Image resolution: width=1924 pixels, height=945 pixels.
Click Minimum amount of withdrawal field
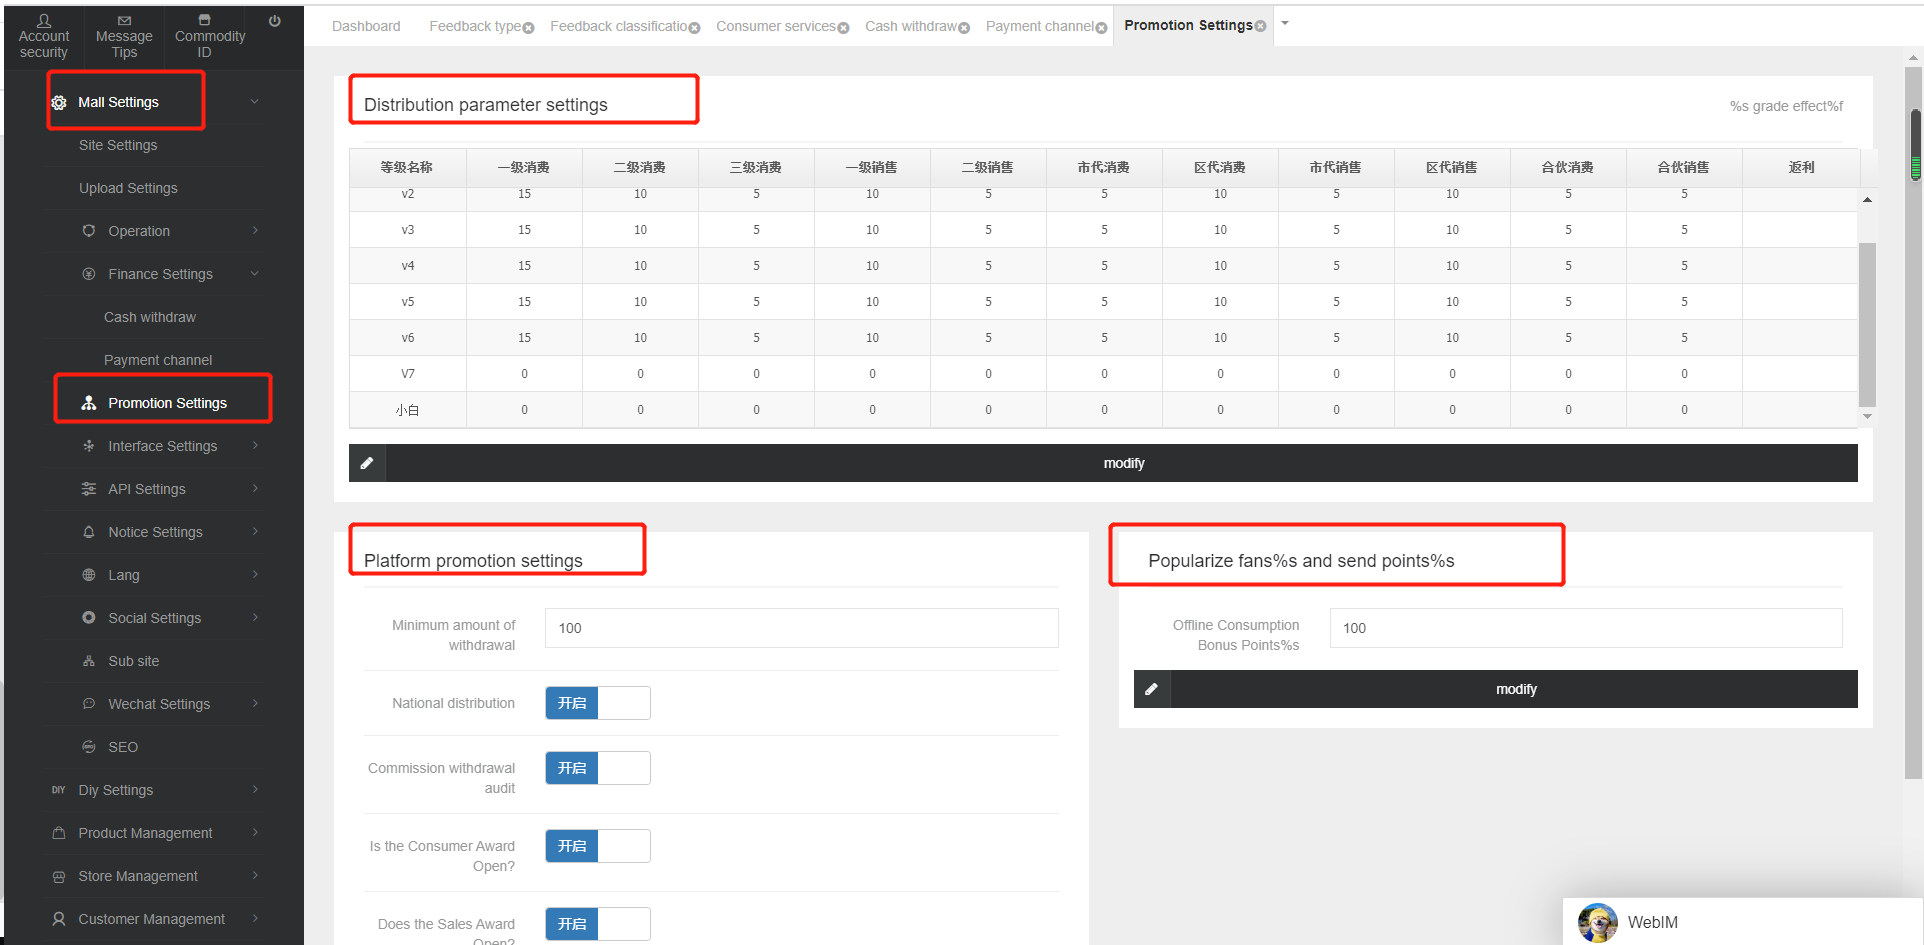point(801,628)
